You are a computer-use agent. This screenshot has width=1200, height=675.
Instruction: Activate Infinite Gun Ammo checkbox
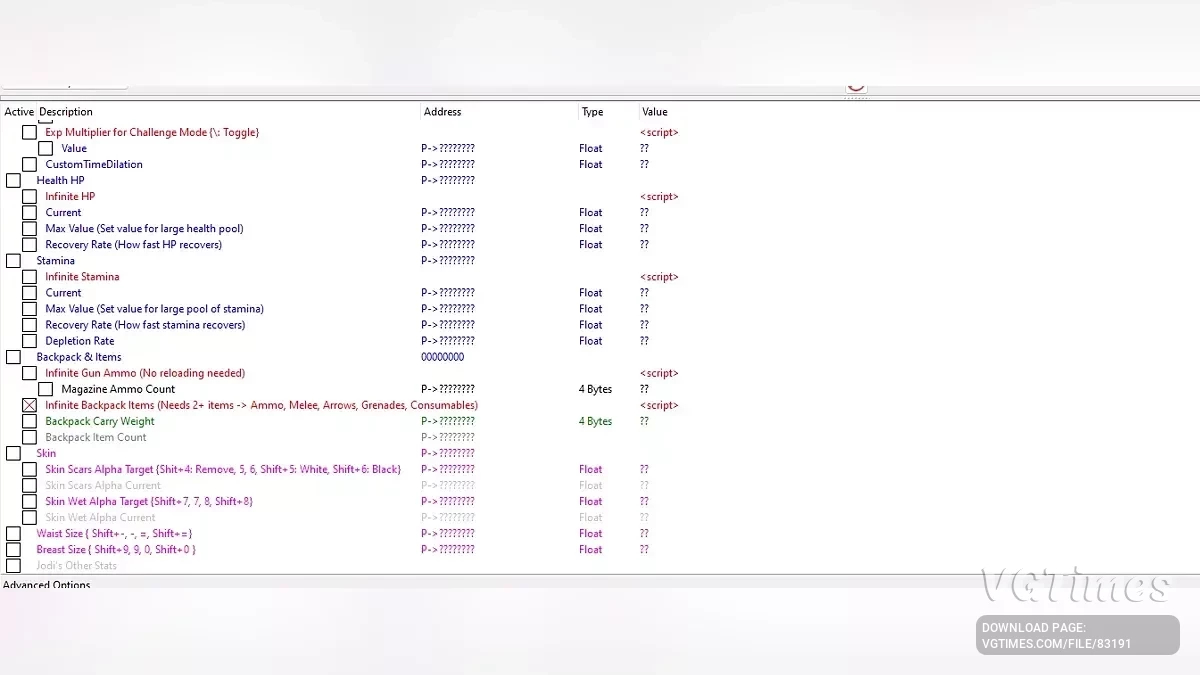(x=29, y=373)
